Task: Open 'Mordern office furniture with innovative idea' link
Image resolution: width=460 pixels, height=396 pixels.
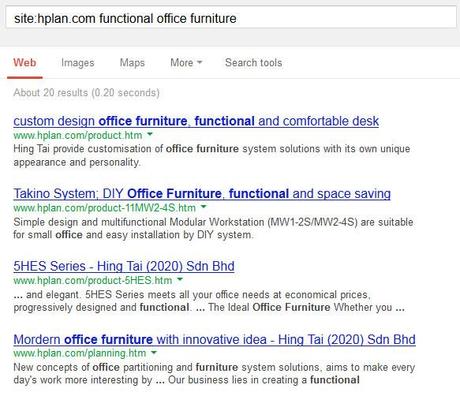Action: click(x=214, y=339)
